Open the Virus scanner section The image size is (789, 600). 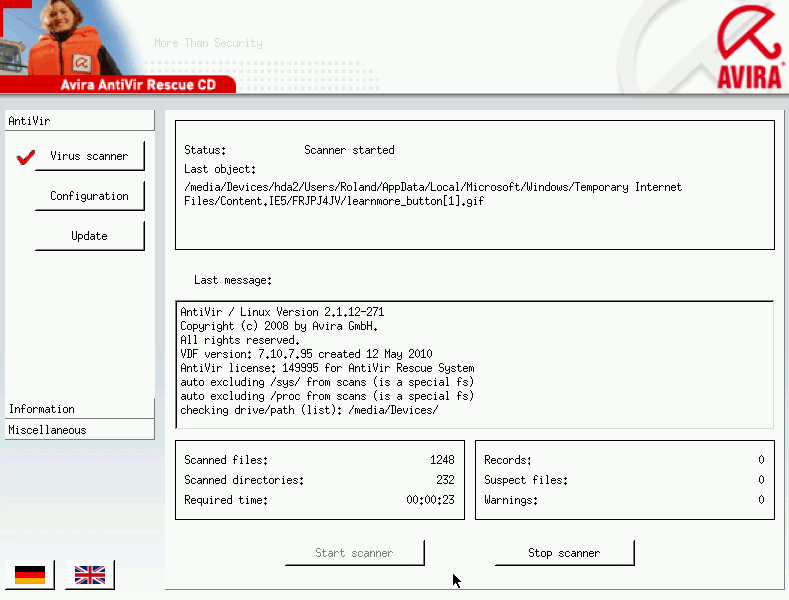[x=90, y=156]
